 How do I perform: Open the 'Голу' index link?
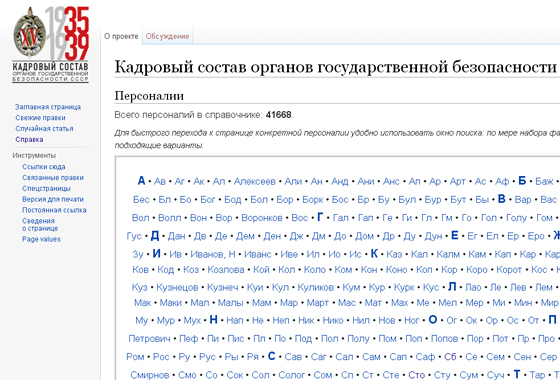(x=516, y=218)
